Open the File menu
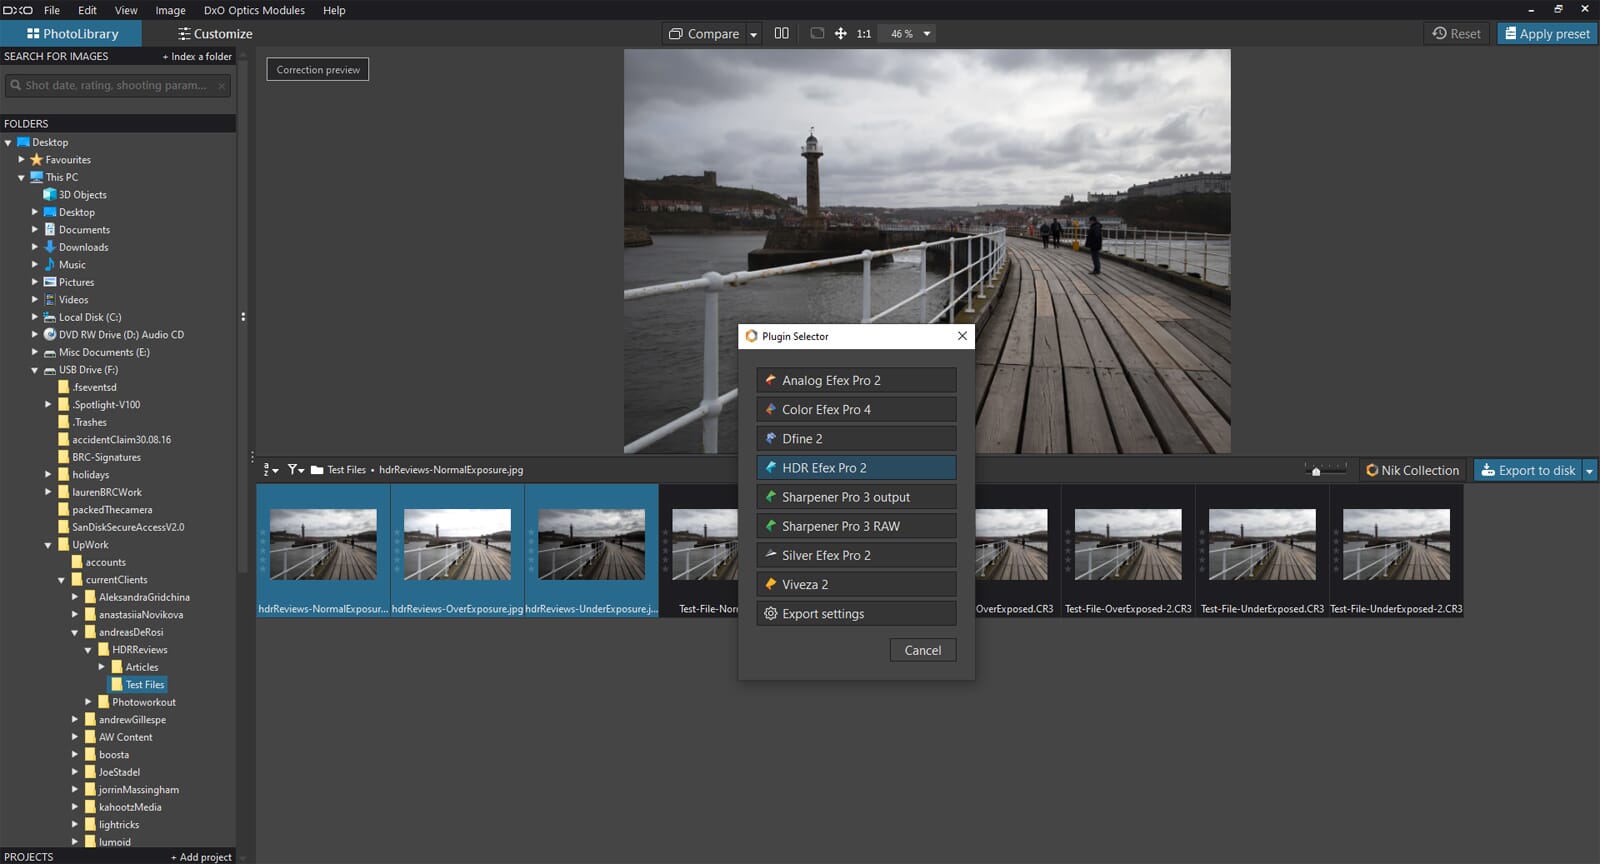 tap(52, 10)
